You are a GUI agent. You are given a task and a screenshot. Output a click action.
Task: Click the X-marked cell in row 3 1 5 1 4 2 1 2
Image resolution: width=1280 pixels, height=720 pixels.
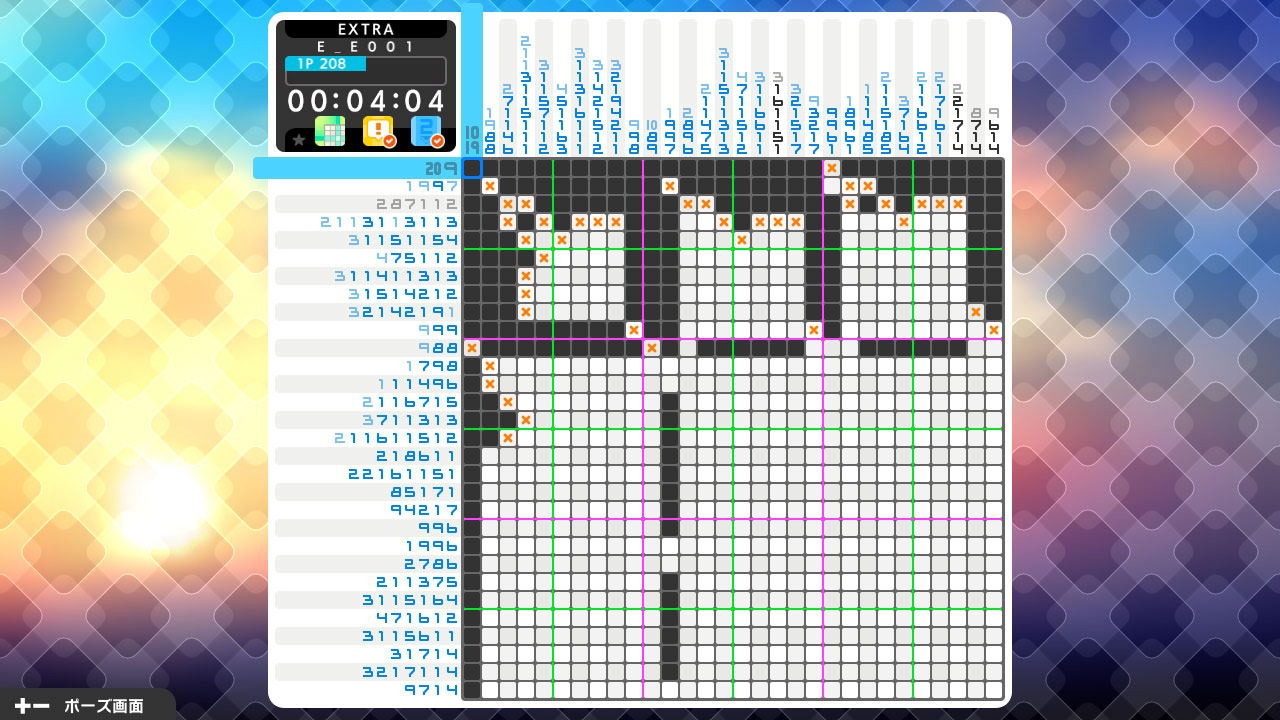[x=526, y=294]
